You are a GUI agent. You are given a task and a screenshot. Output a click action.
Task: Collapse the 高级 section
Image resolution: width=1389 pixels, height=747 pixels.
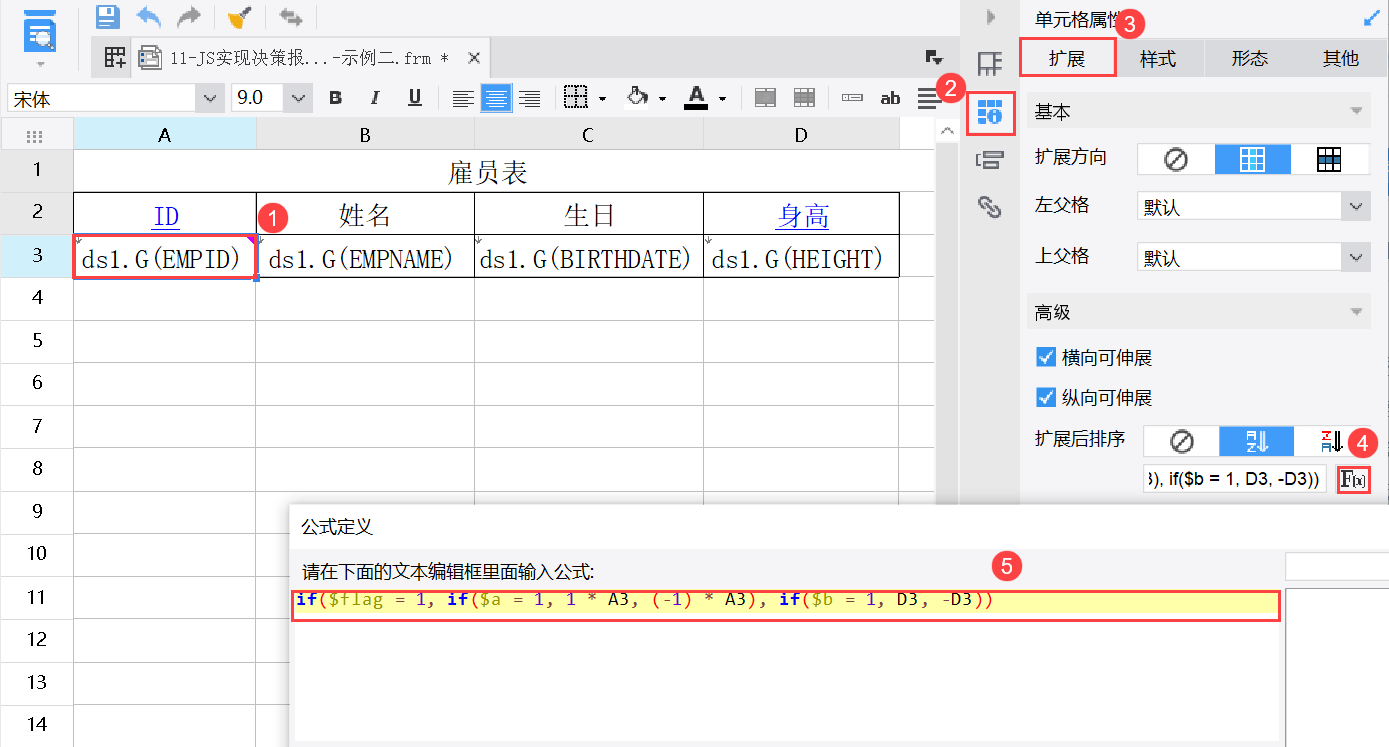point(1356,312)
